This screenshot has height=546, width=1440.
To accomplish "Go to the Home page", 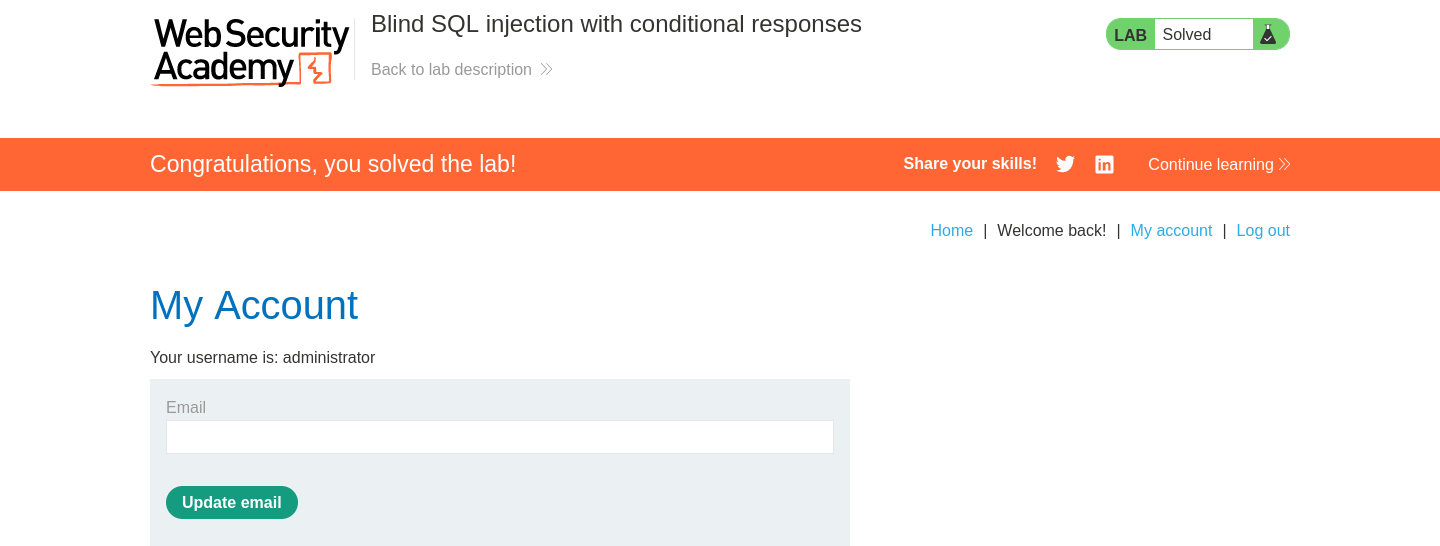I will pos(951,230).
